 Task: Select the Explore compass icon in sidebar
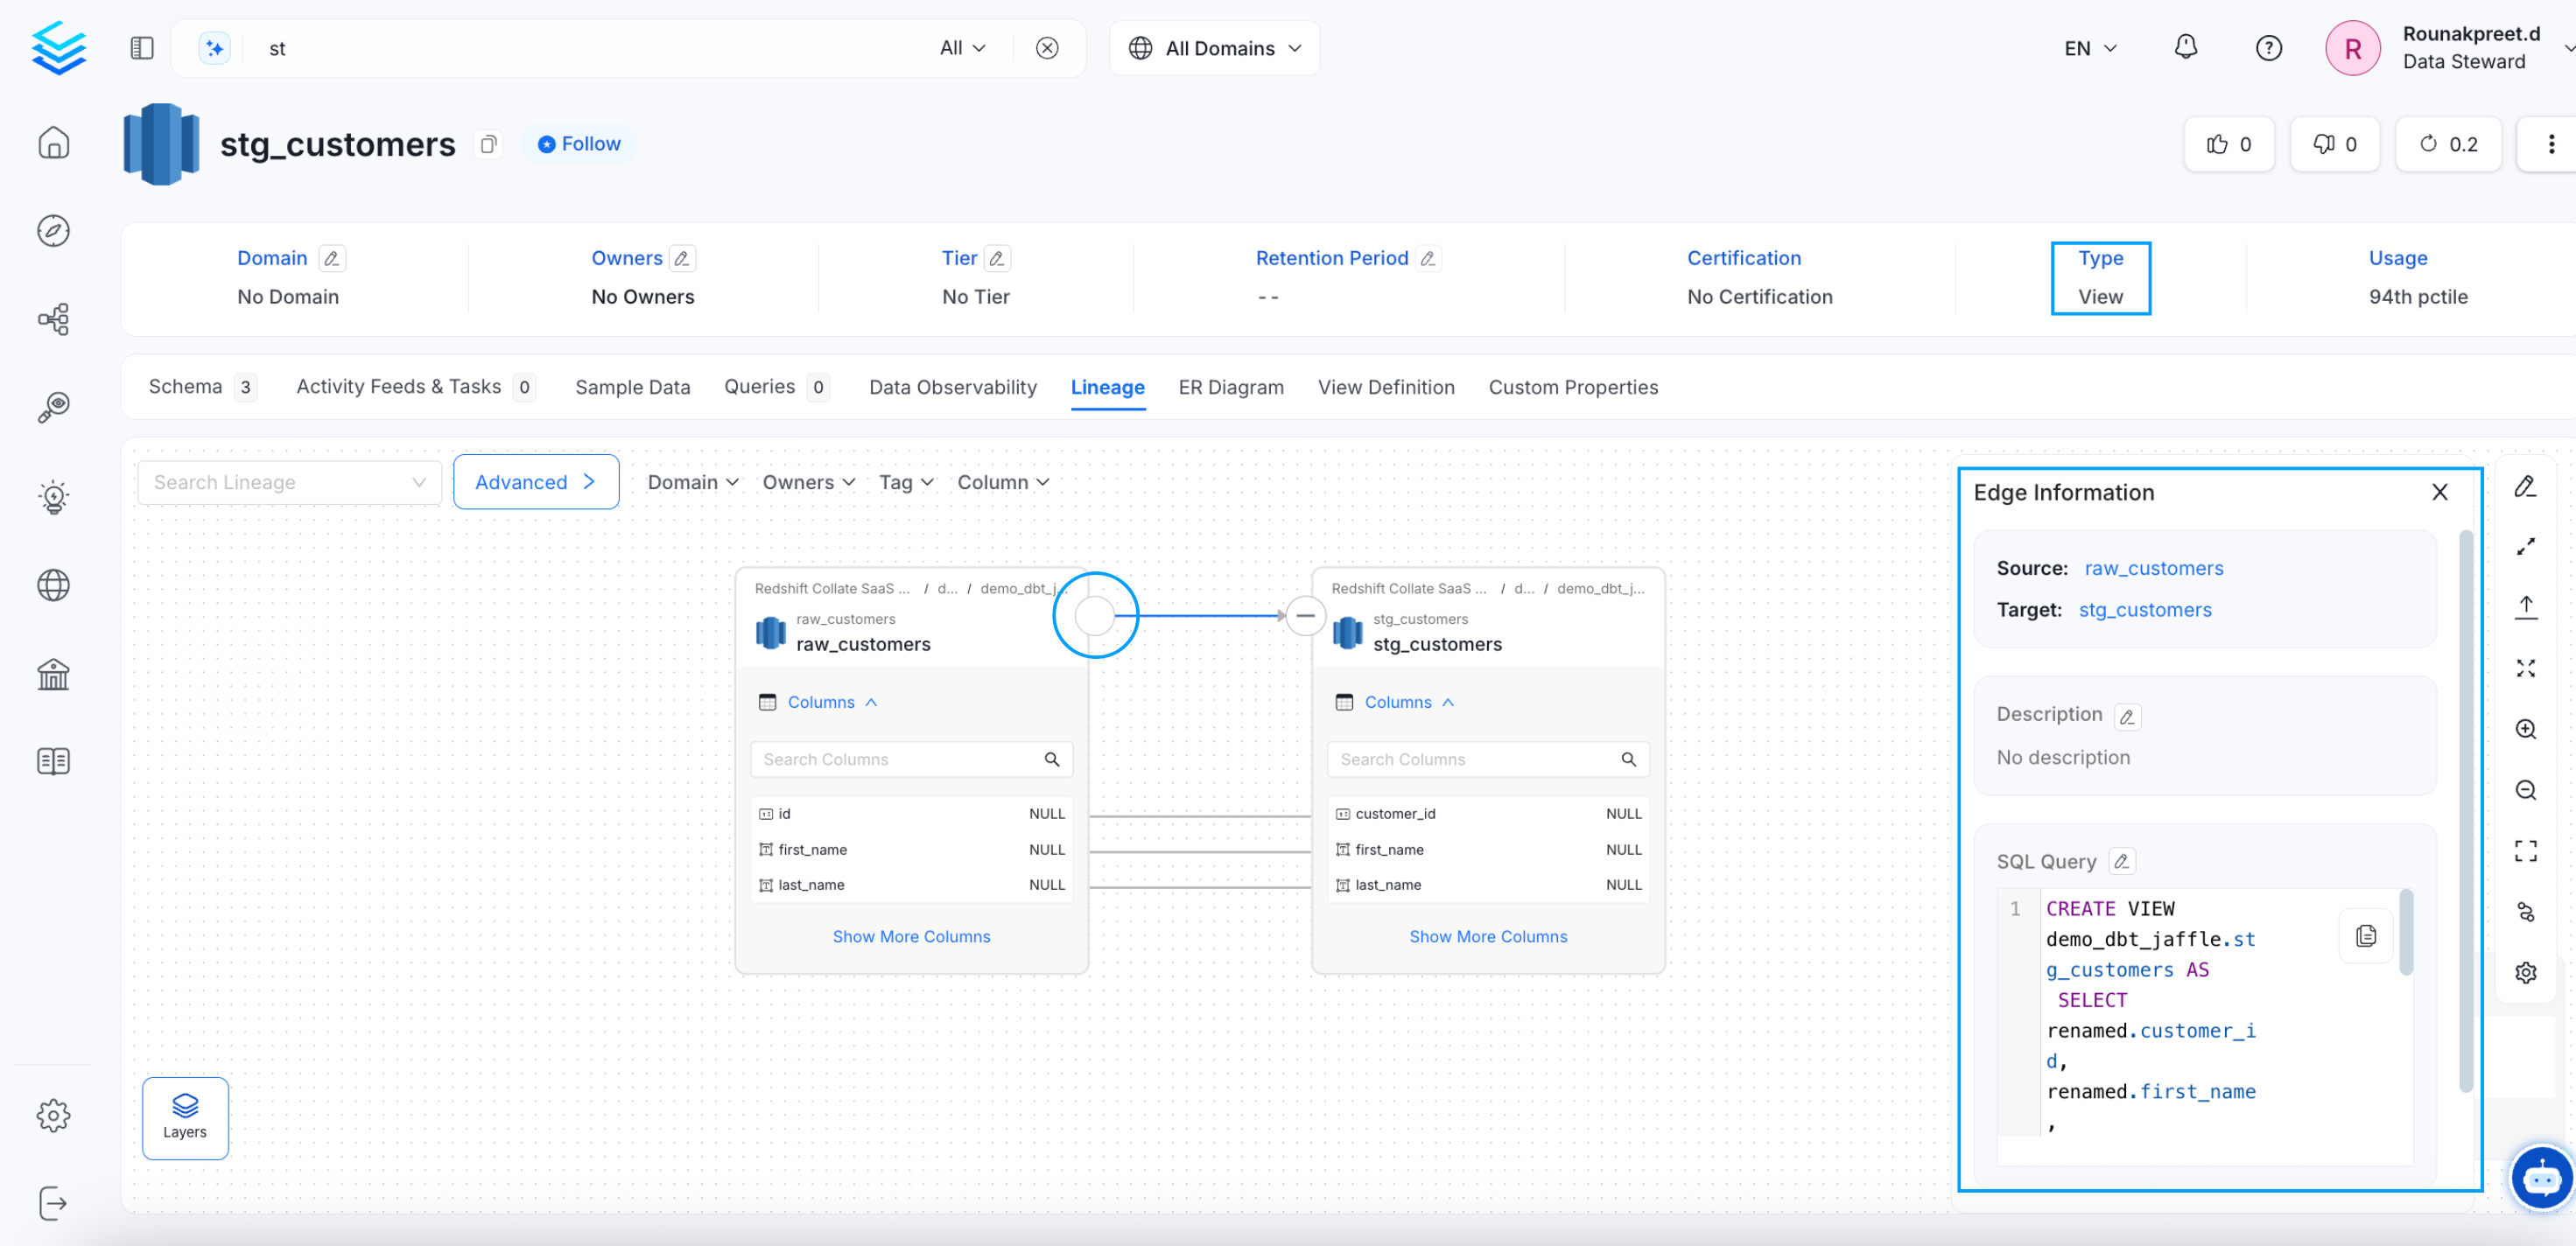53,230
